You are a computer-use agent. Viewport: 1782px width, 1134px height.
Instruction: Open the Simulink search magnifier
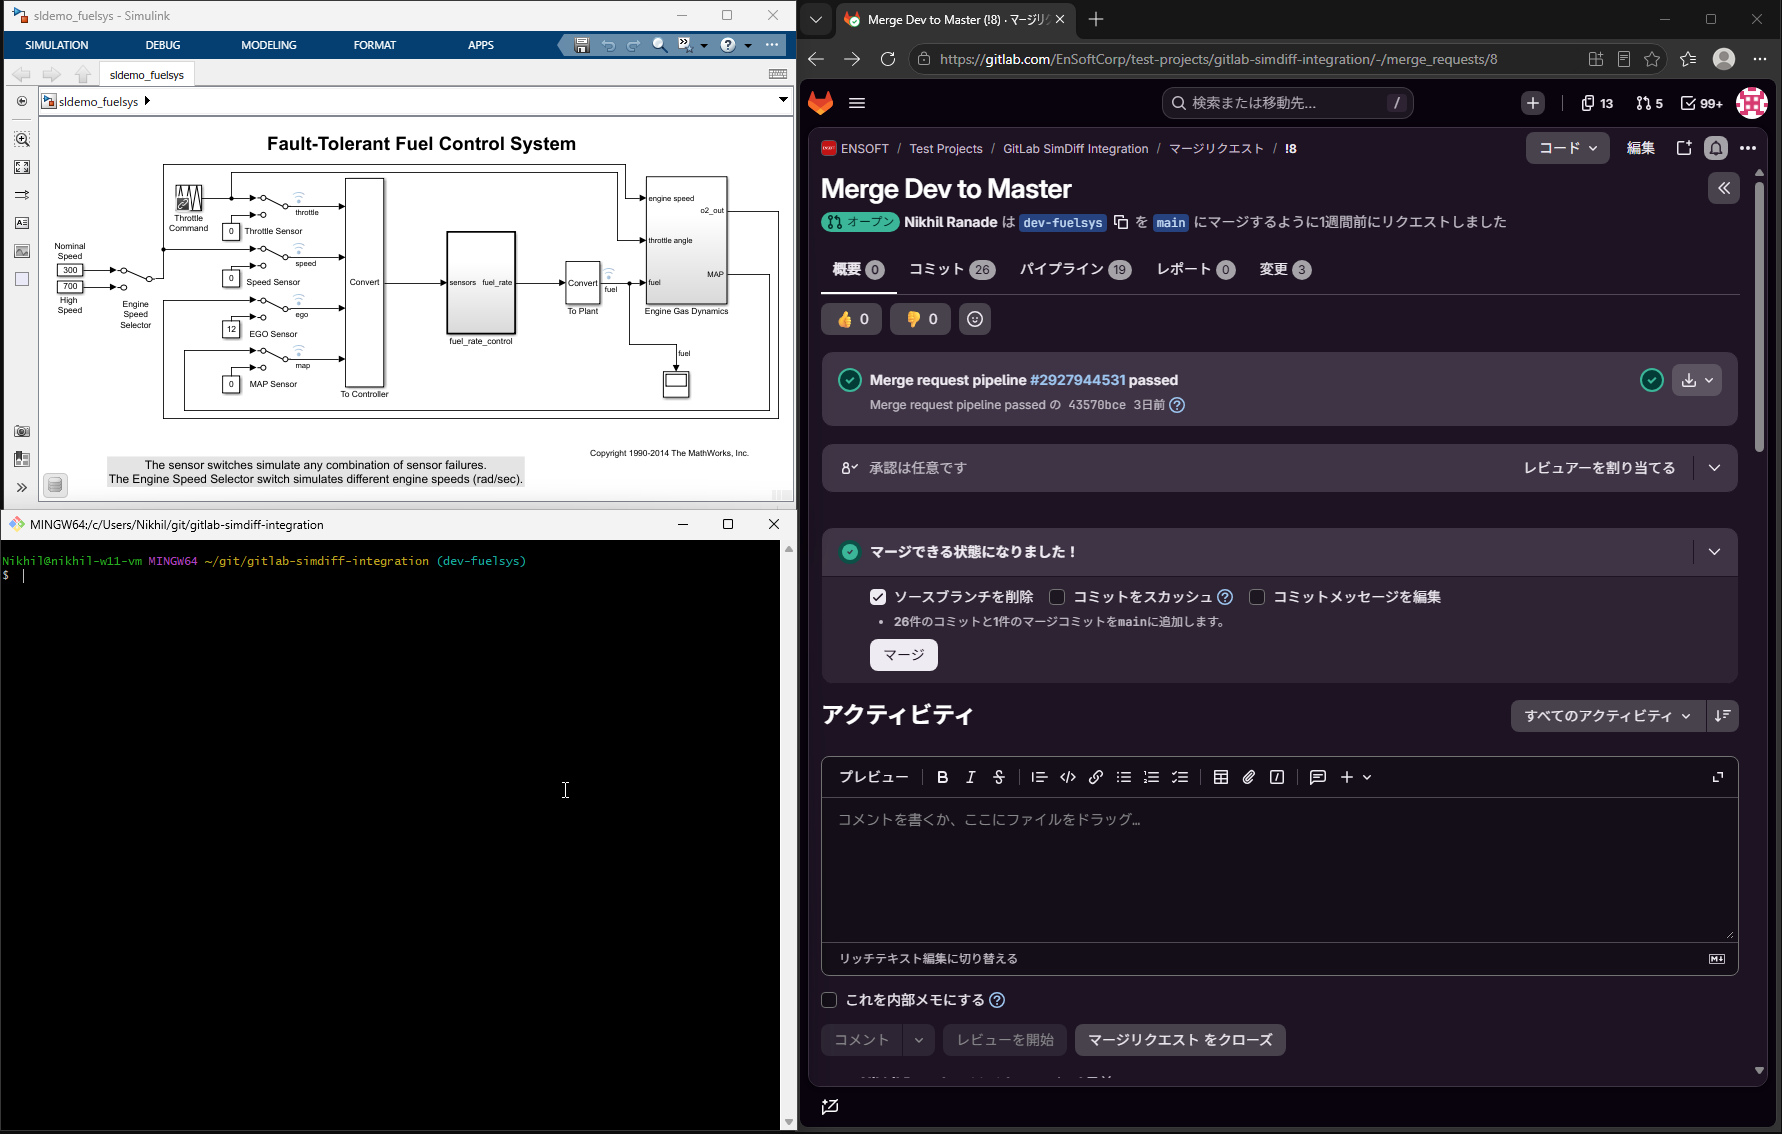(x=659, y=45)
